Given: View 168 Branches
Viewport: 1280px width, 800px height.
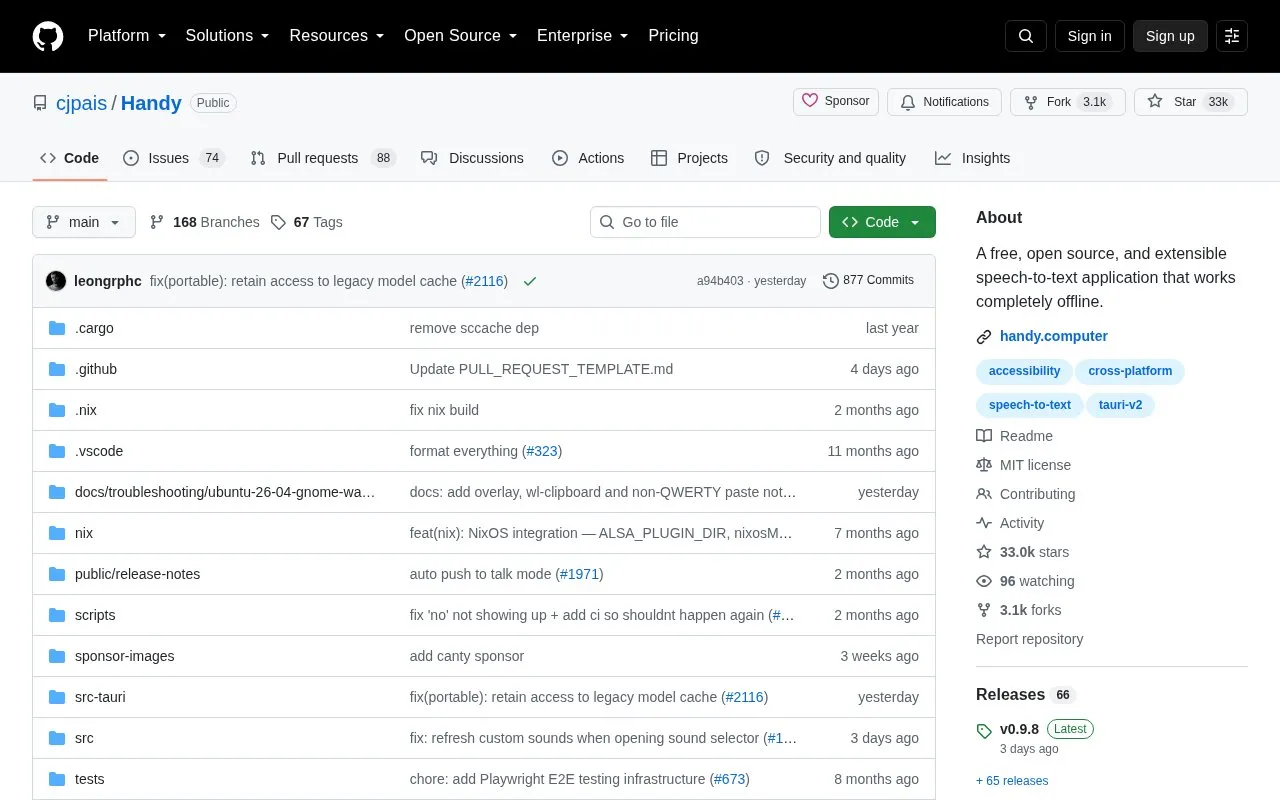Looking at the screenshot, I should coord(204,222).
